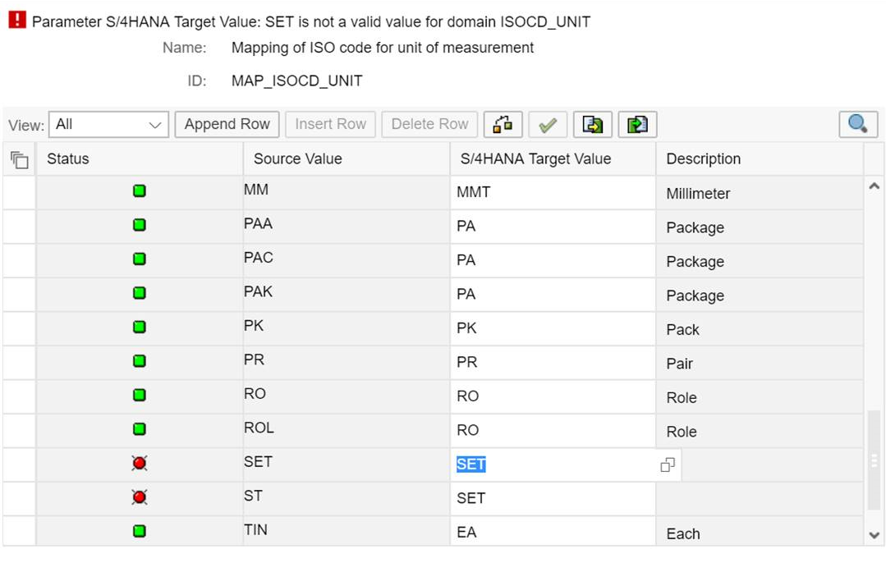892x562 pixels.
Task: Click the Status column header
Action: tap(140, 159)
